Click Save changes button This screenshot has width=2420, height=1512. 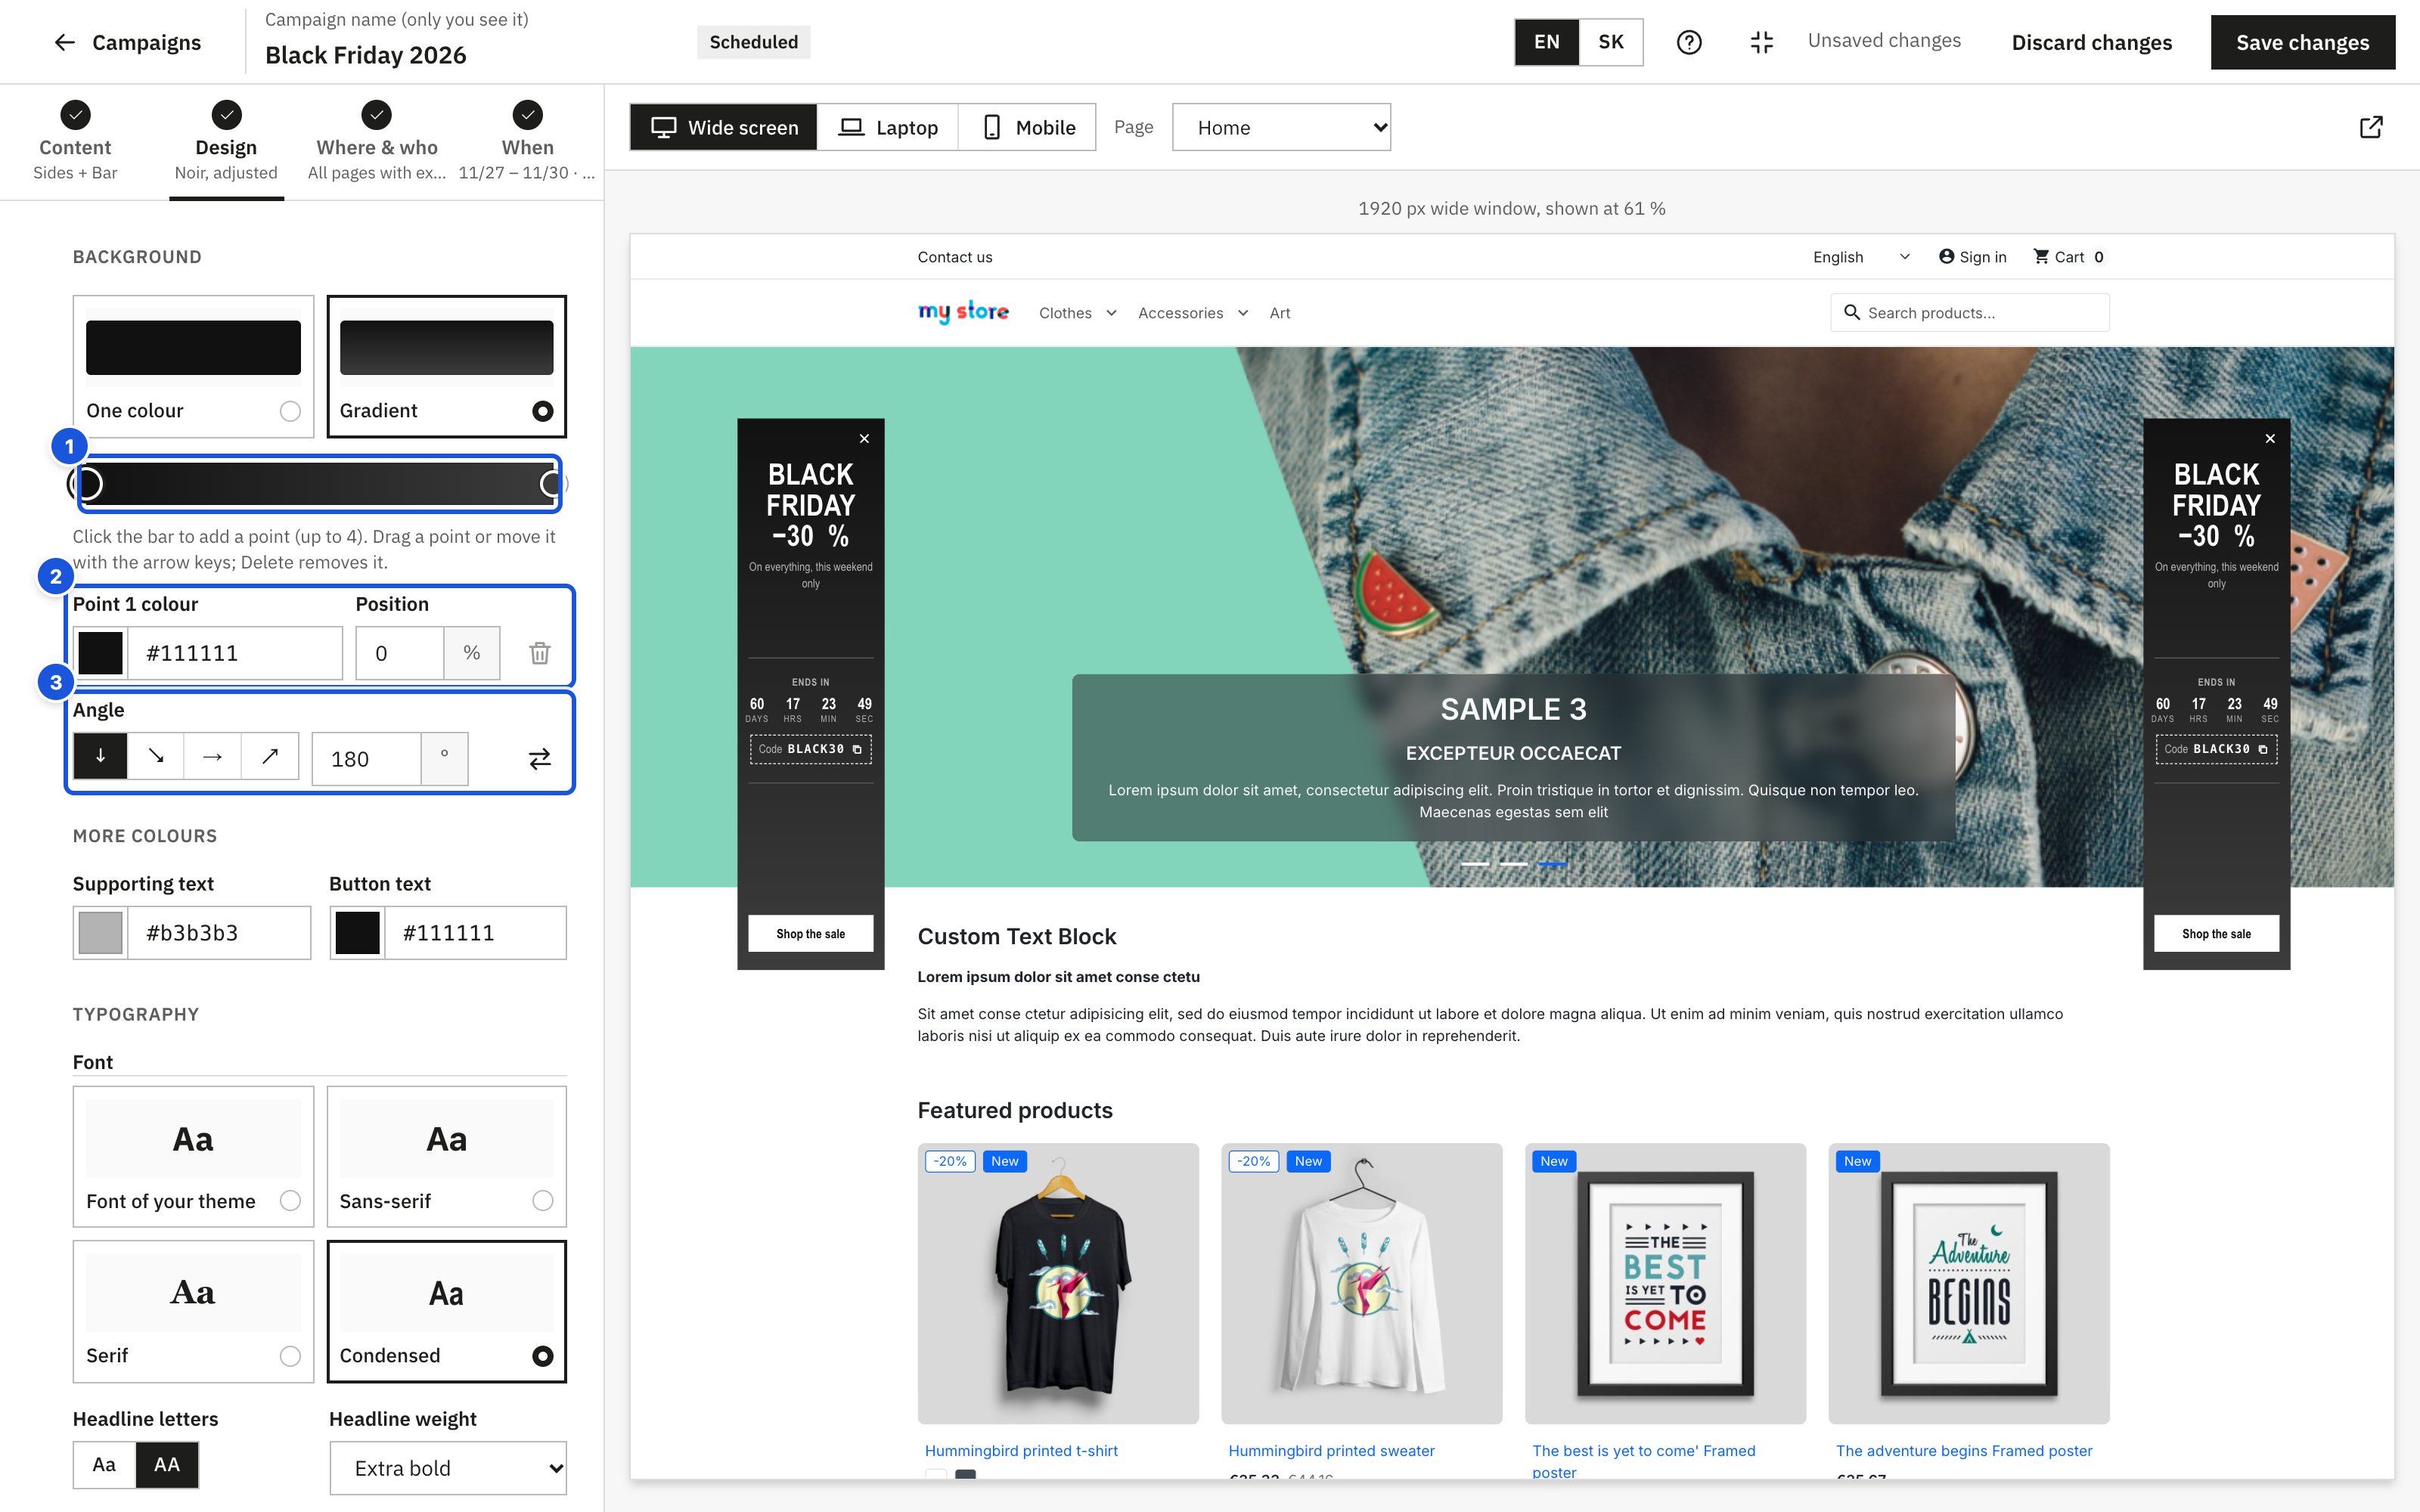(x=2302, y=42)
